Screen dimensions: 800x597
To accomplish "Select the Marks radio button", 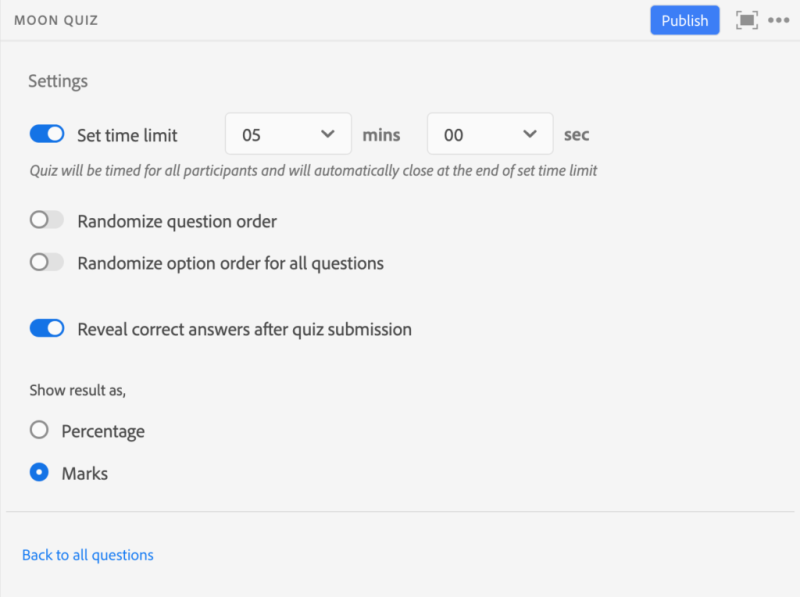I will point(39,473).
